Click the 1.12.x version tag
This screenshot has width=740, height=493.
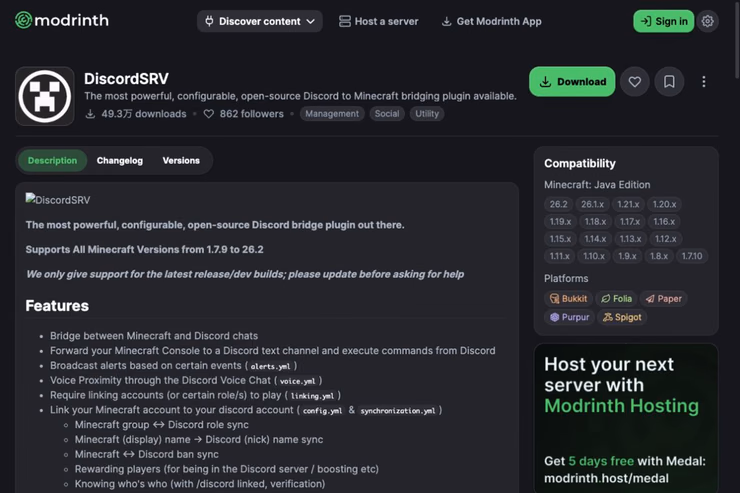click(665, 239)
